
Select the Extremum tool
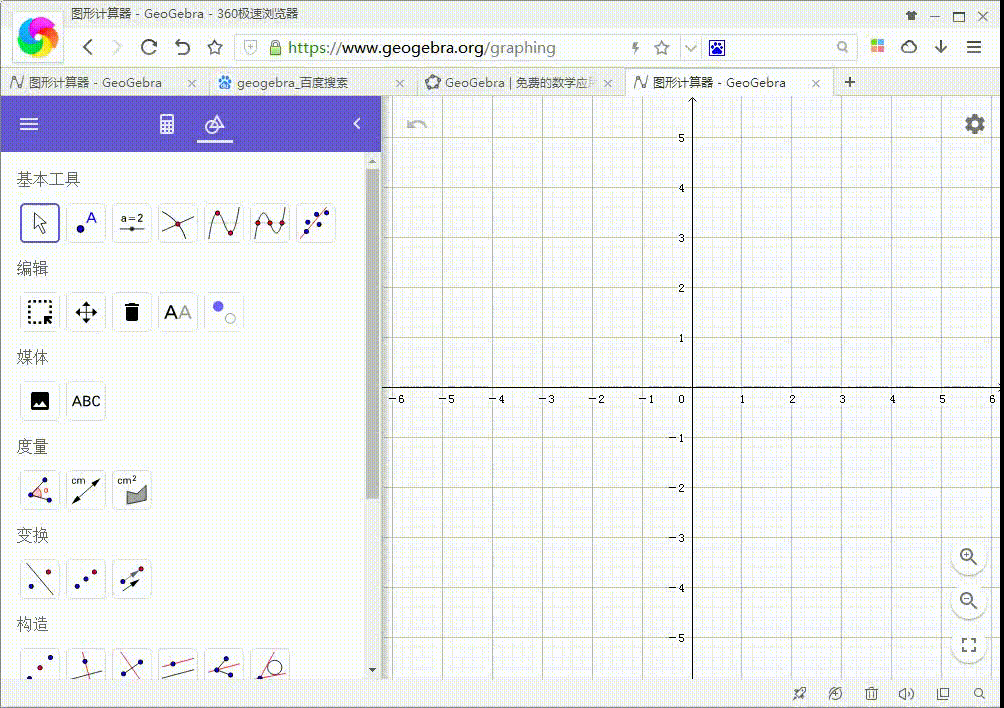pyautogui.click(x=223, y=223)
